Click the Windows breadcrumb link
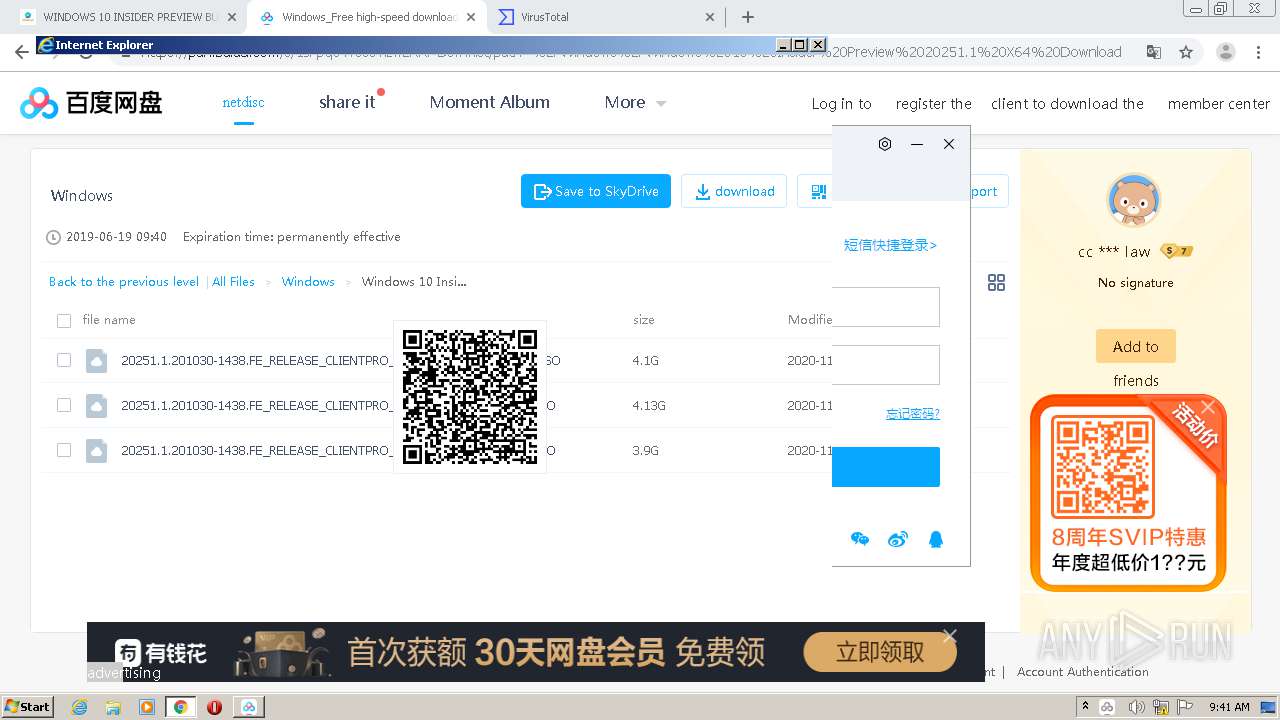This screenshot has width=1280, height=720. [308, 282]
